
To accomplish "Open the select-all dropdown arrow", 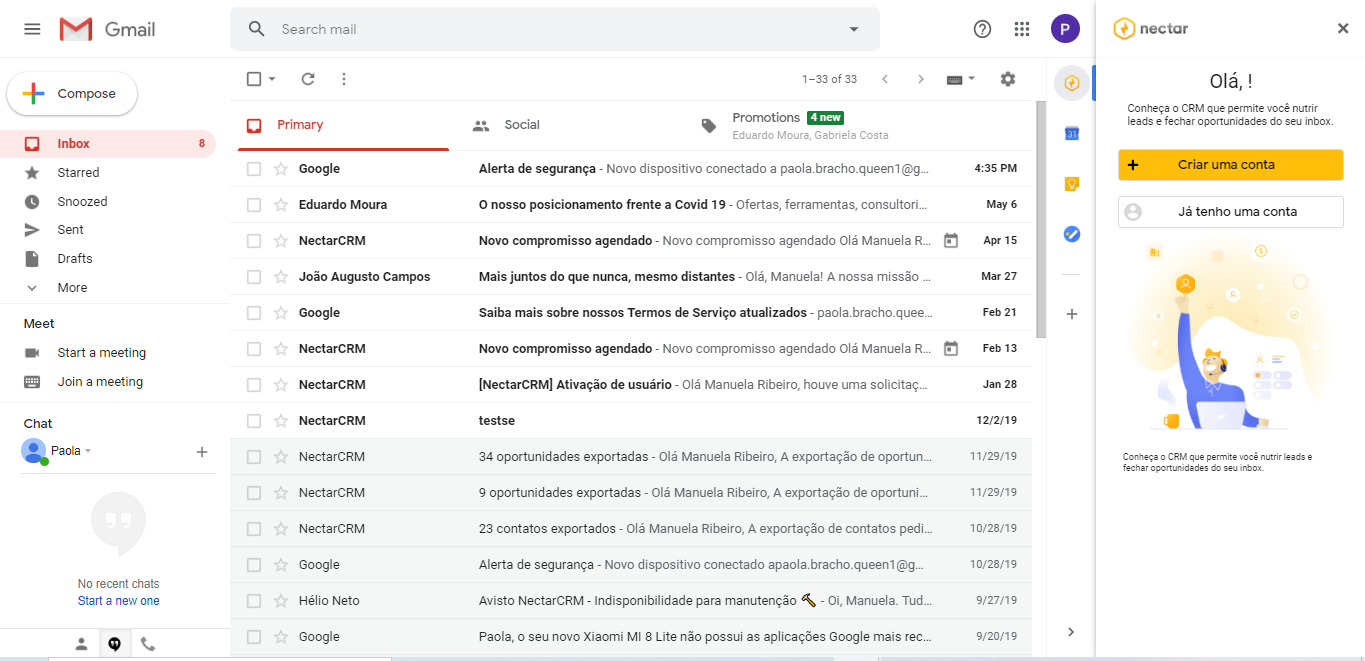I will click(272, 79).
